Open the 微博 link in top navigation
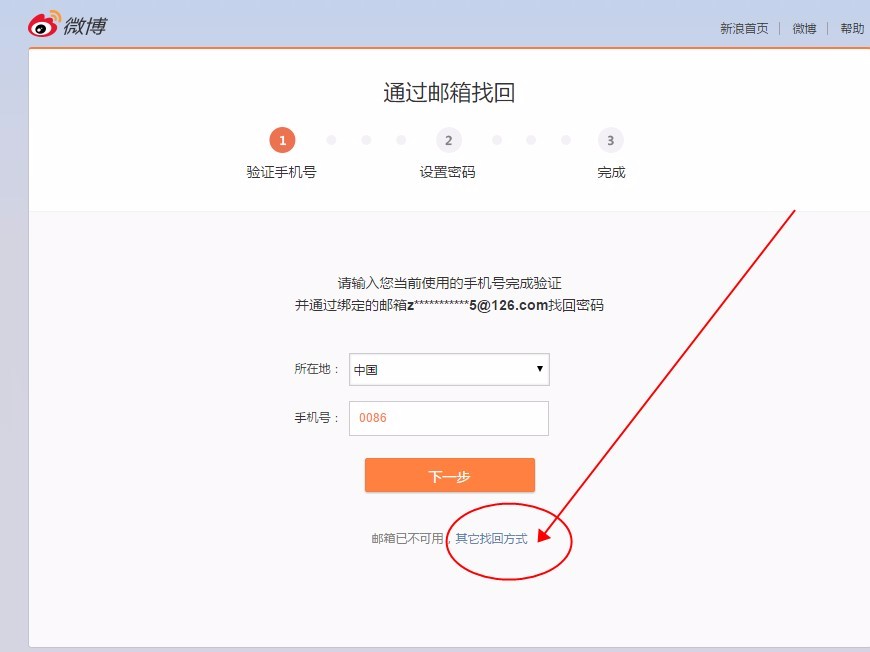 click(x=804, y=28)
